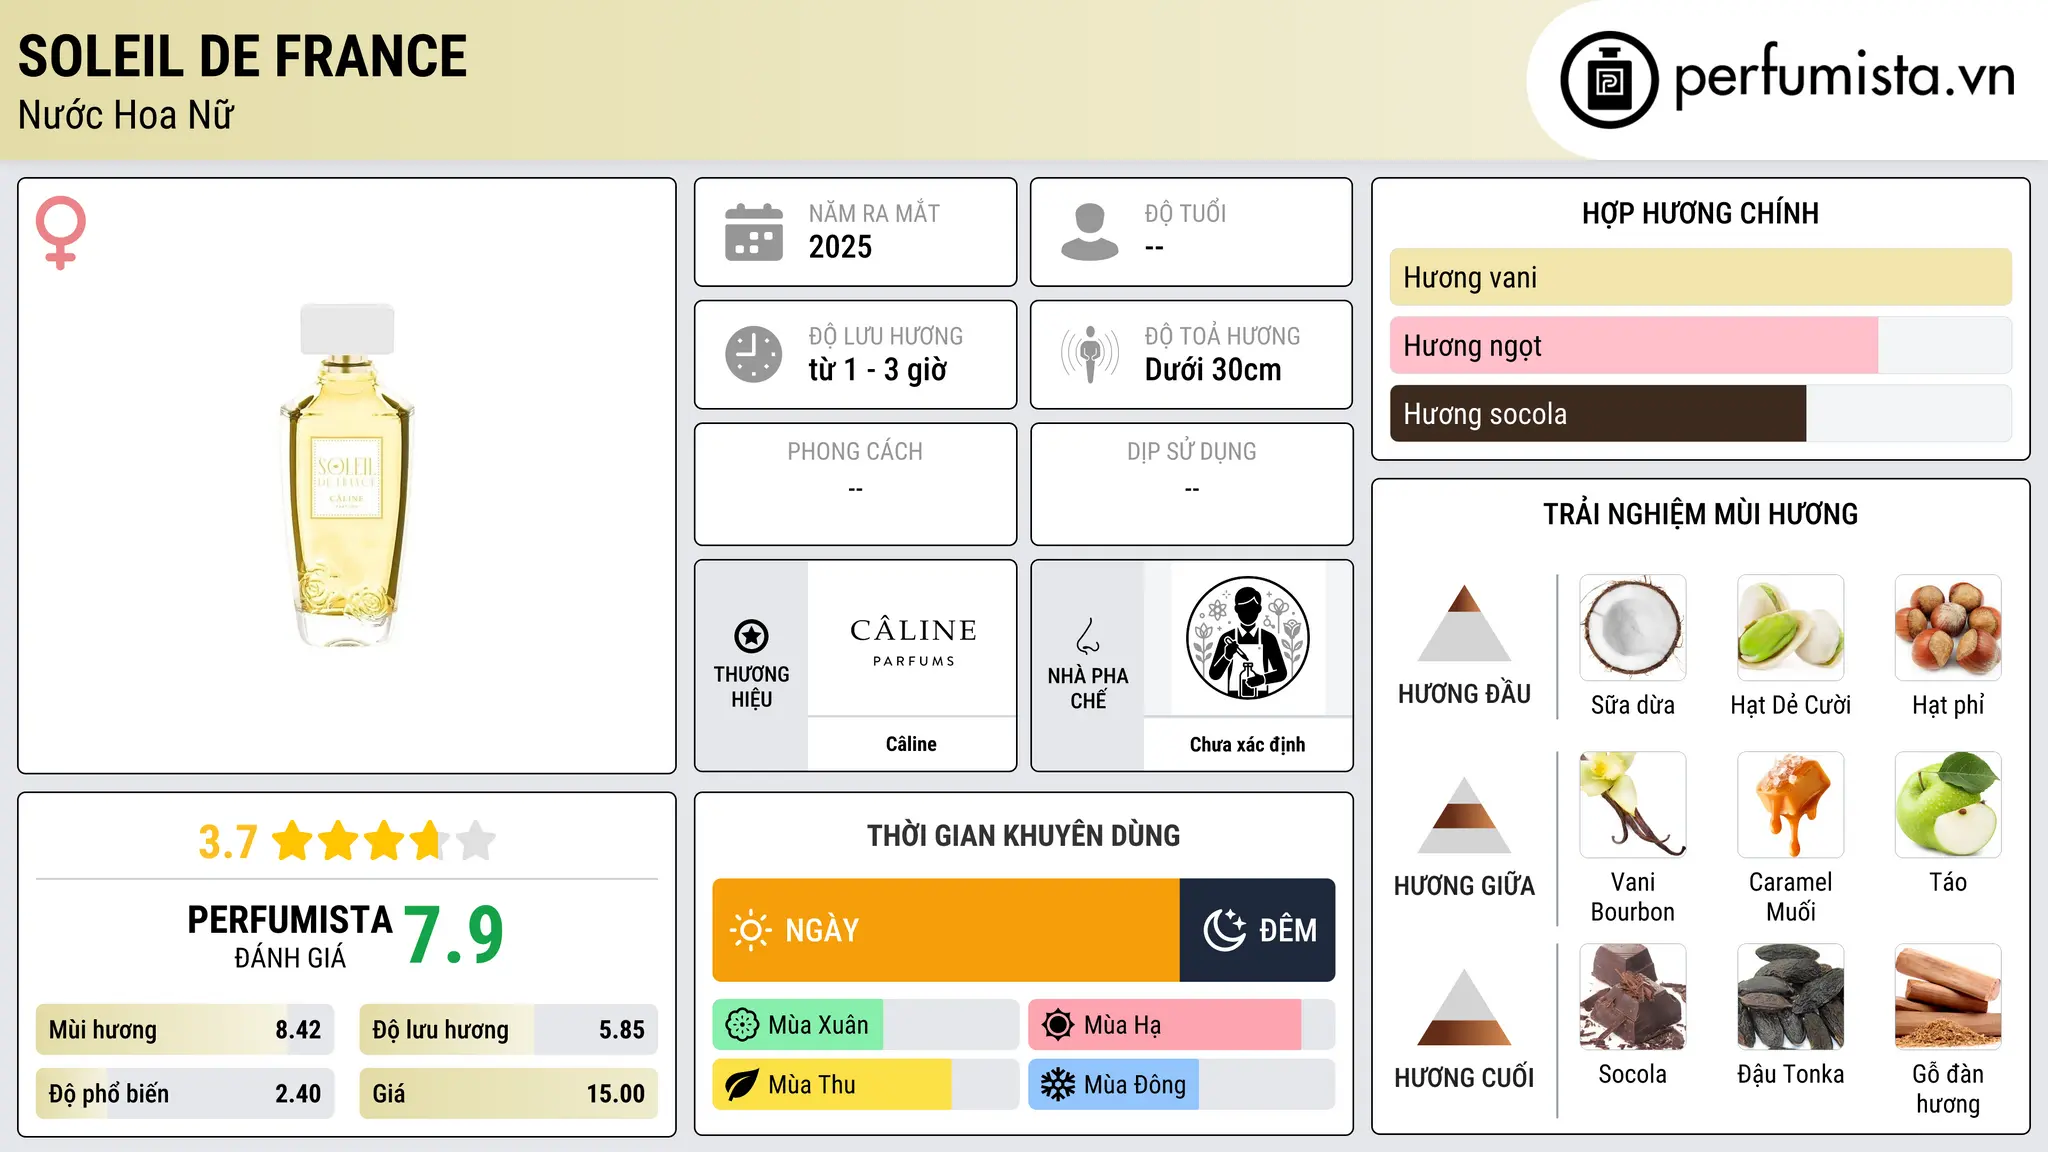
Task: Open the Táo green apple note image
Action: click(x=1948, y=805)
